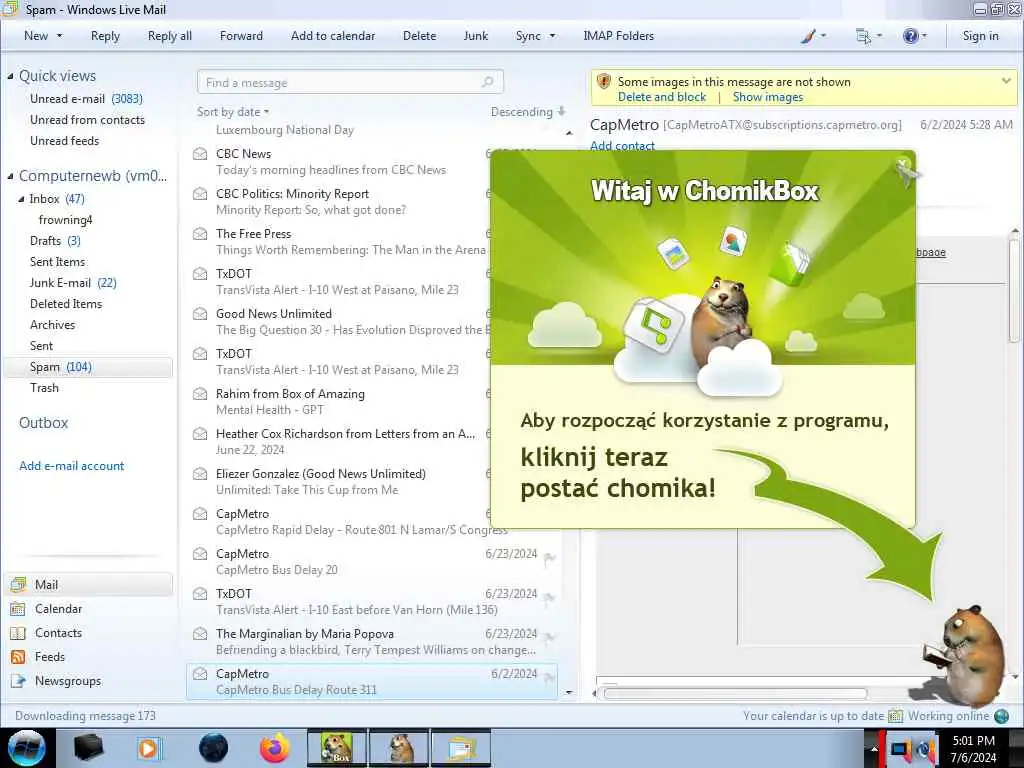The height and width of the screenshot is (768, 1024).
Task: Click envelope icon beside Good News Unlimited
Action: tap(200, 314)
